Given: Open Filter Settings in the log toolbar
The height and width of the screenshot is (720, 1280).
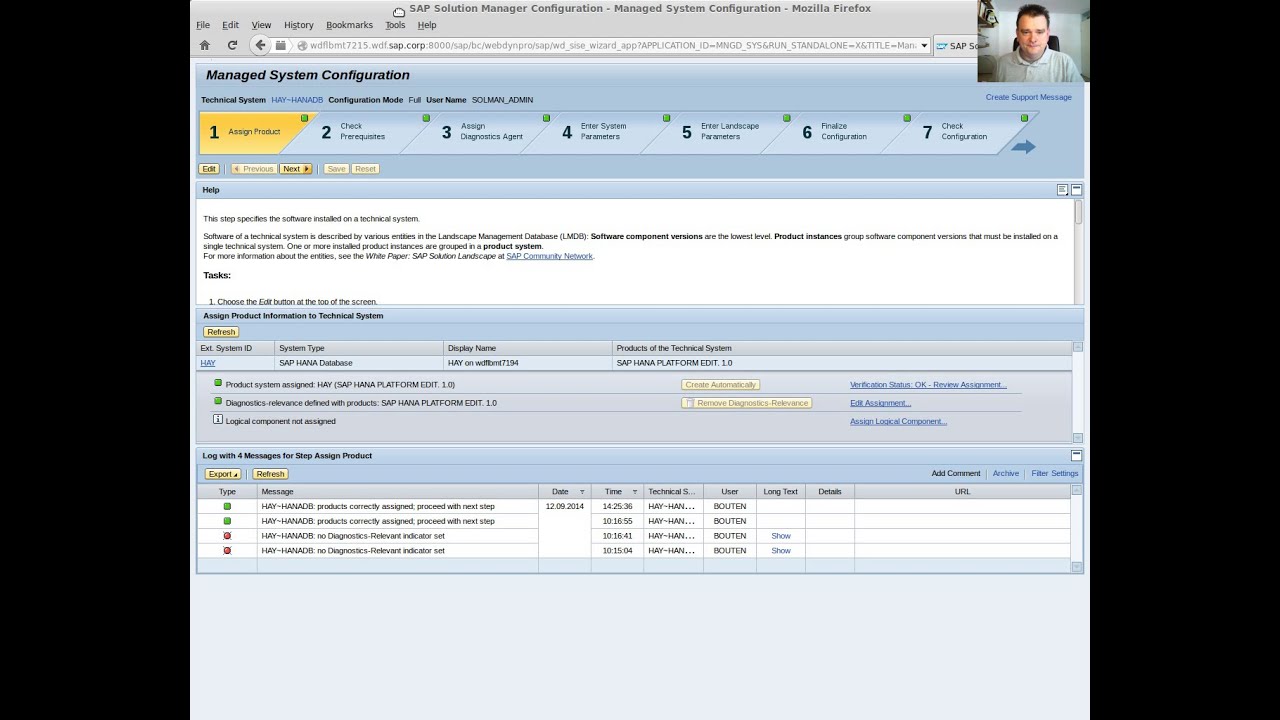Looking at the screenshot, I should point(1055,474).
